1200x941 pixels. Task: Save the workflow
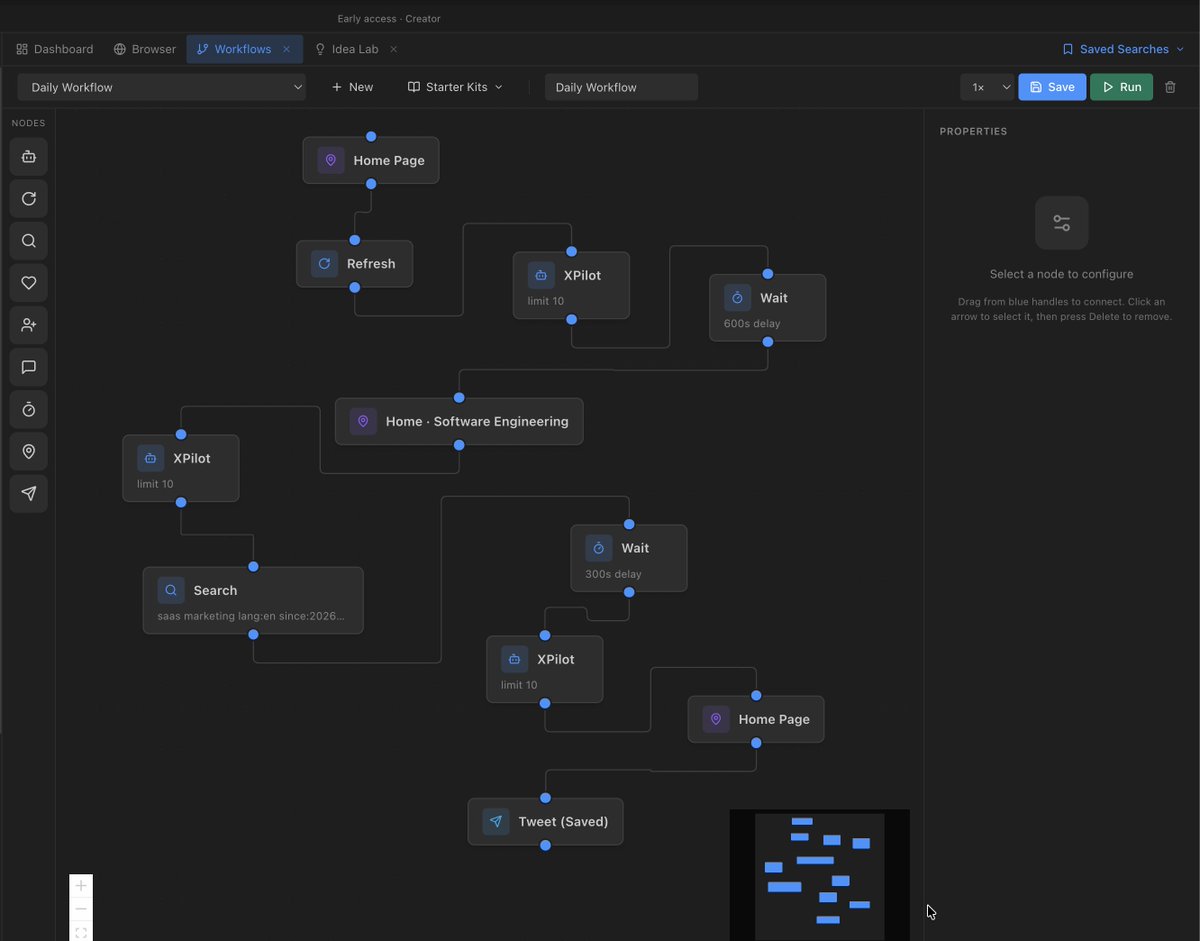(x=1052, y=87)
